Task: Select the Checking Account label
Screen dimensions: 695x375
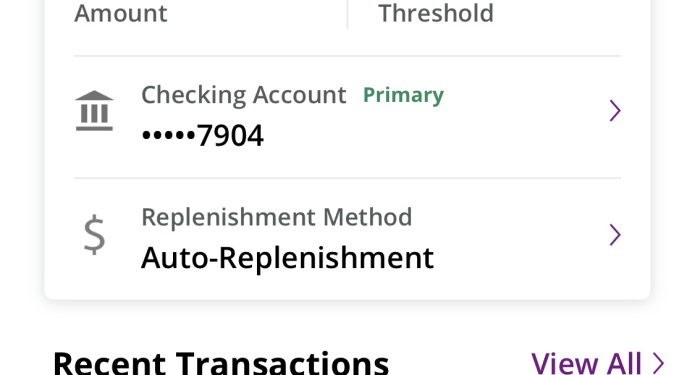Action: 244,95
